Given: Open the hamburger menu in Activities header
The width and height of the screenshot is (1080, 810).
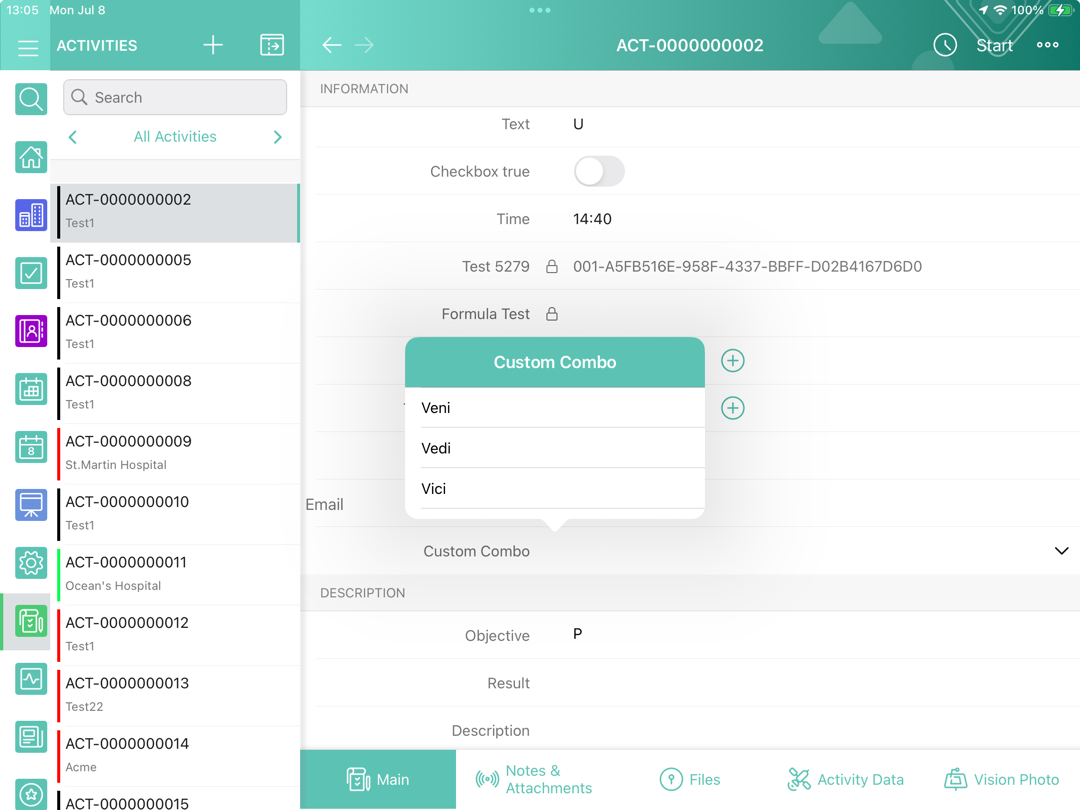Looking at the screenshot, I should click(28, 47).
